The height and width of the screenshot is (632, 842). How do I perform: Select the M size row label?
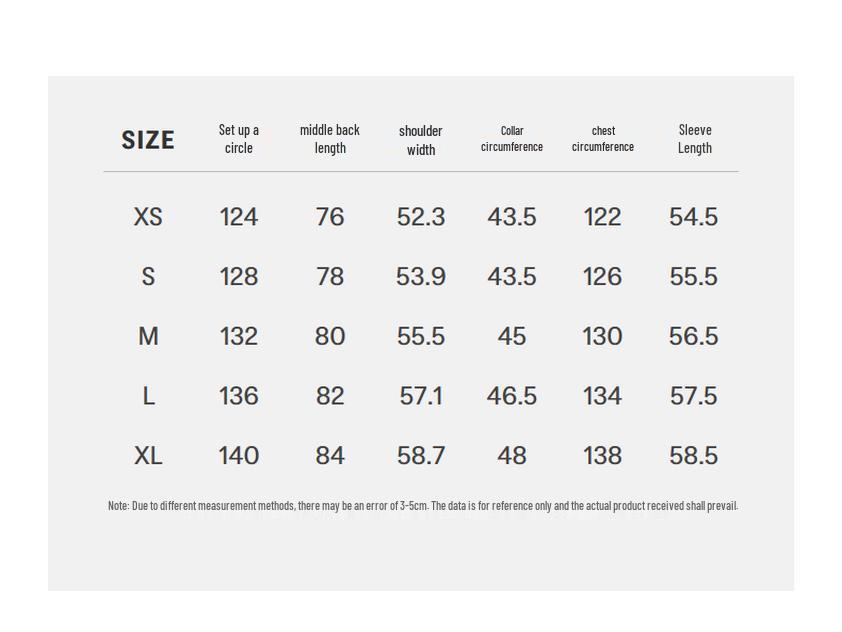click(x=148, y=337)
